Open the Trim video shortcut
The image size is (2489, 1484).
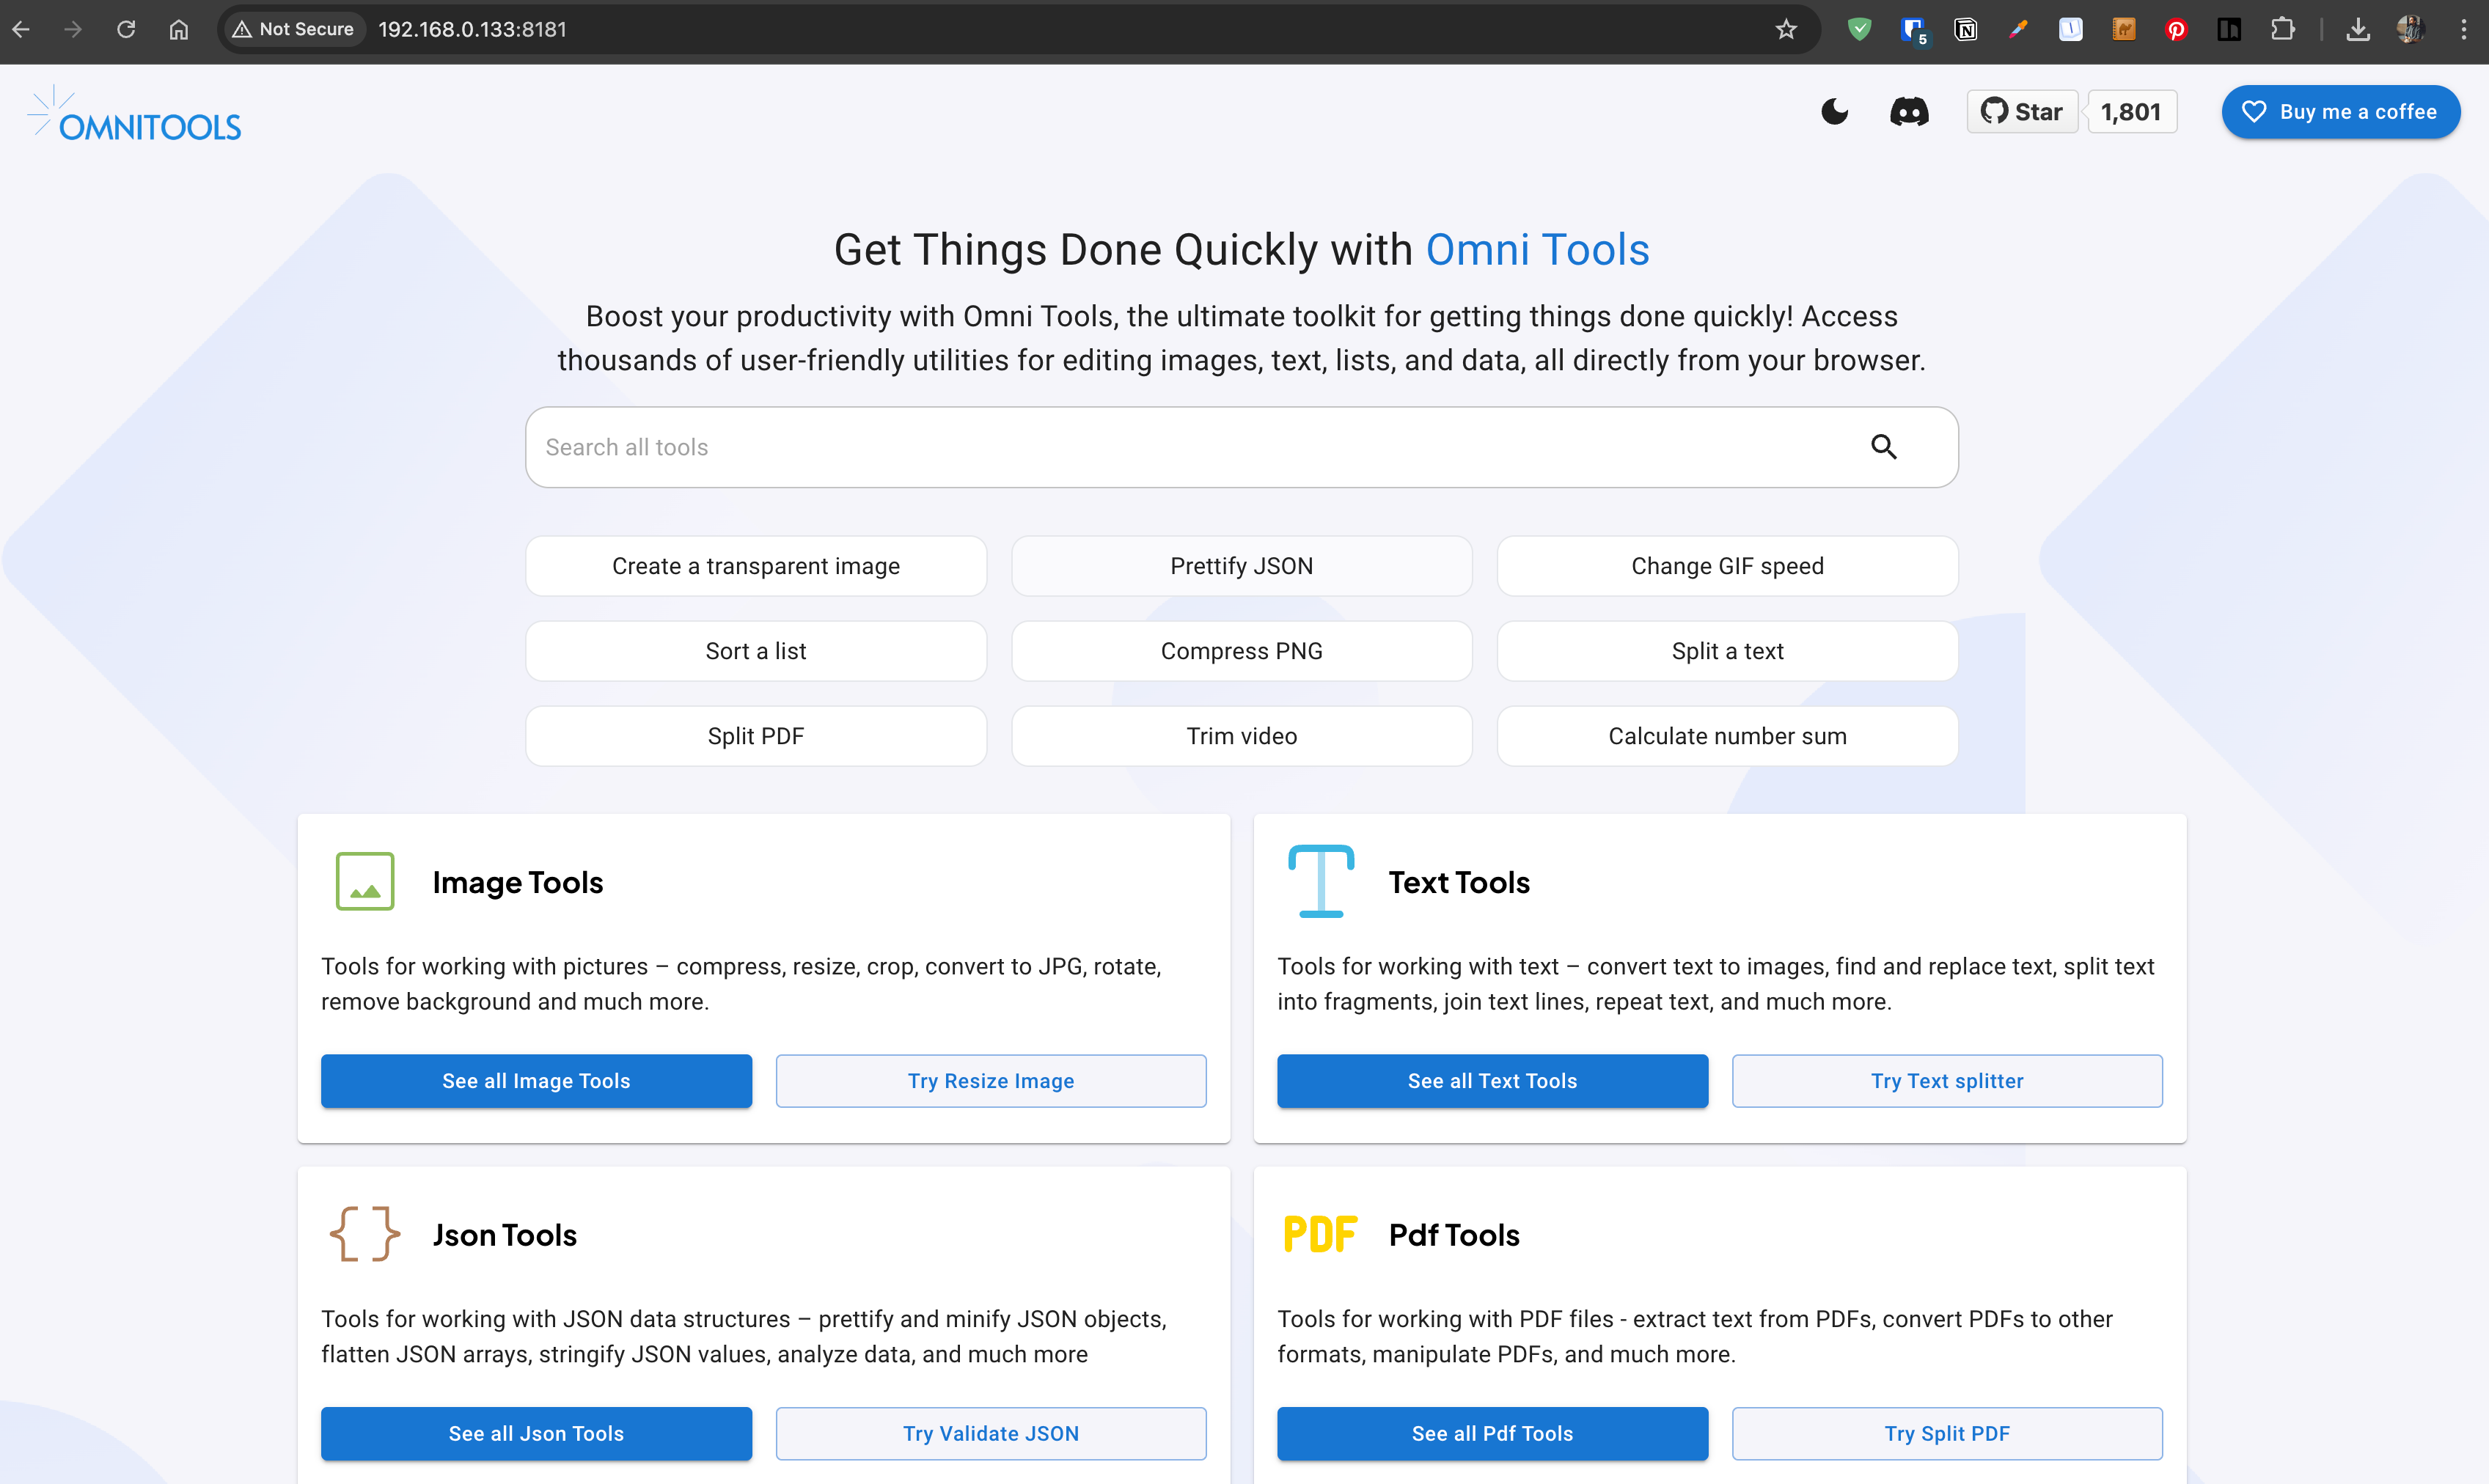pyautogui.click(x=1241, y=736)
